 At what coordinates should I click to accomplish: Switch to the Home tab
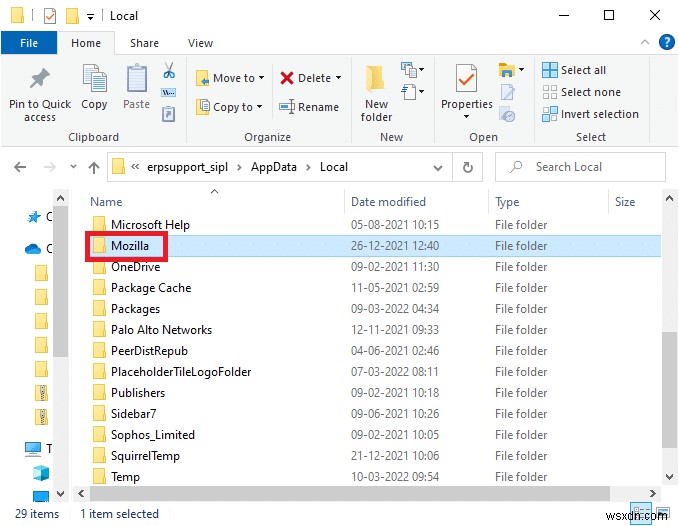click(x=86, y=43)
